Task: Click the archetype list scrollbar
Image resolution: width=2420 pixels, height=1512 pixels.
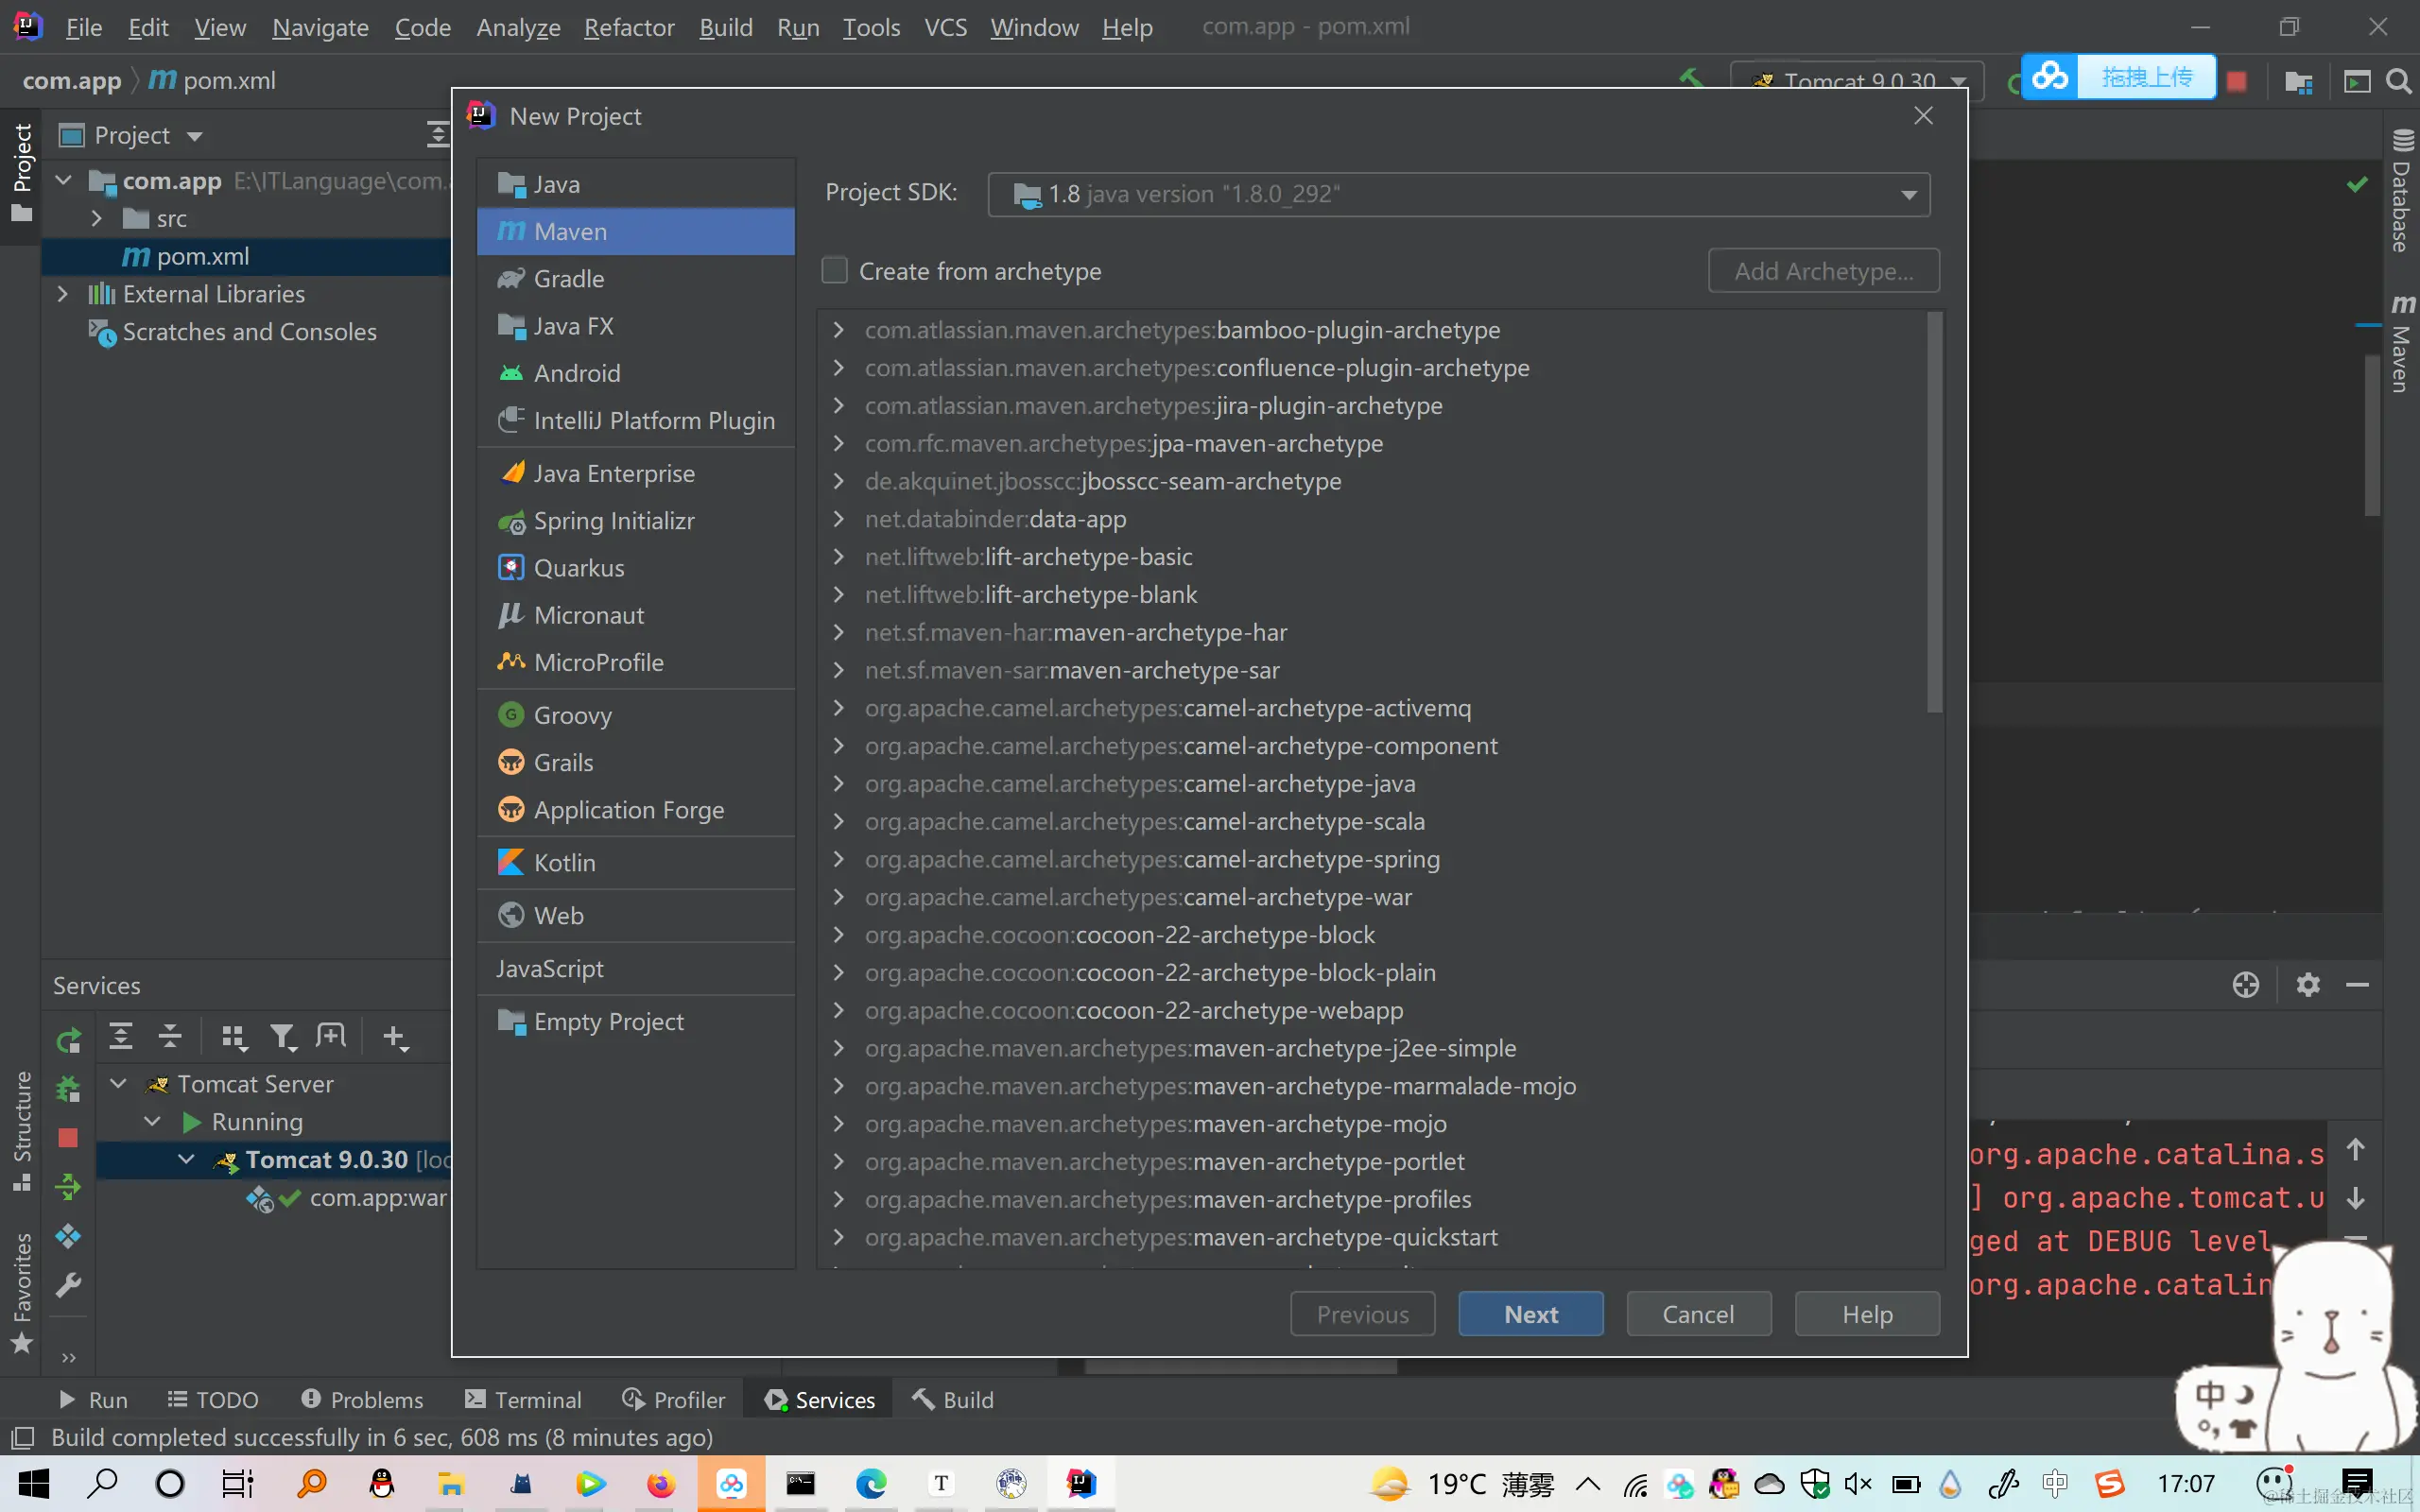Action: pos(1934,513)
